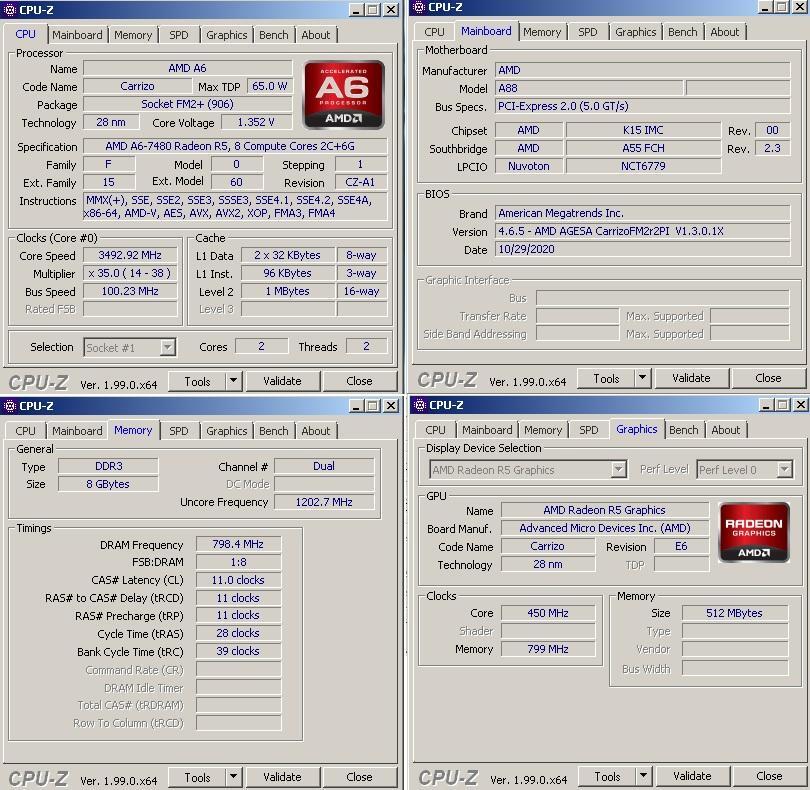Click Core Voltage value 1.352 V
Viewport: 810px width, 790px height.
(256, 122)
